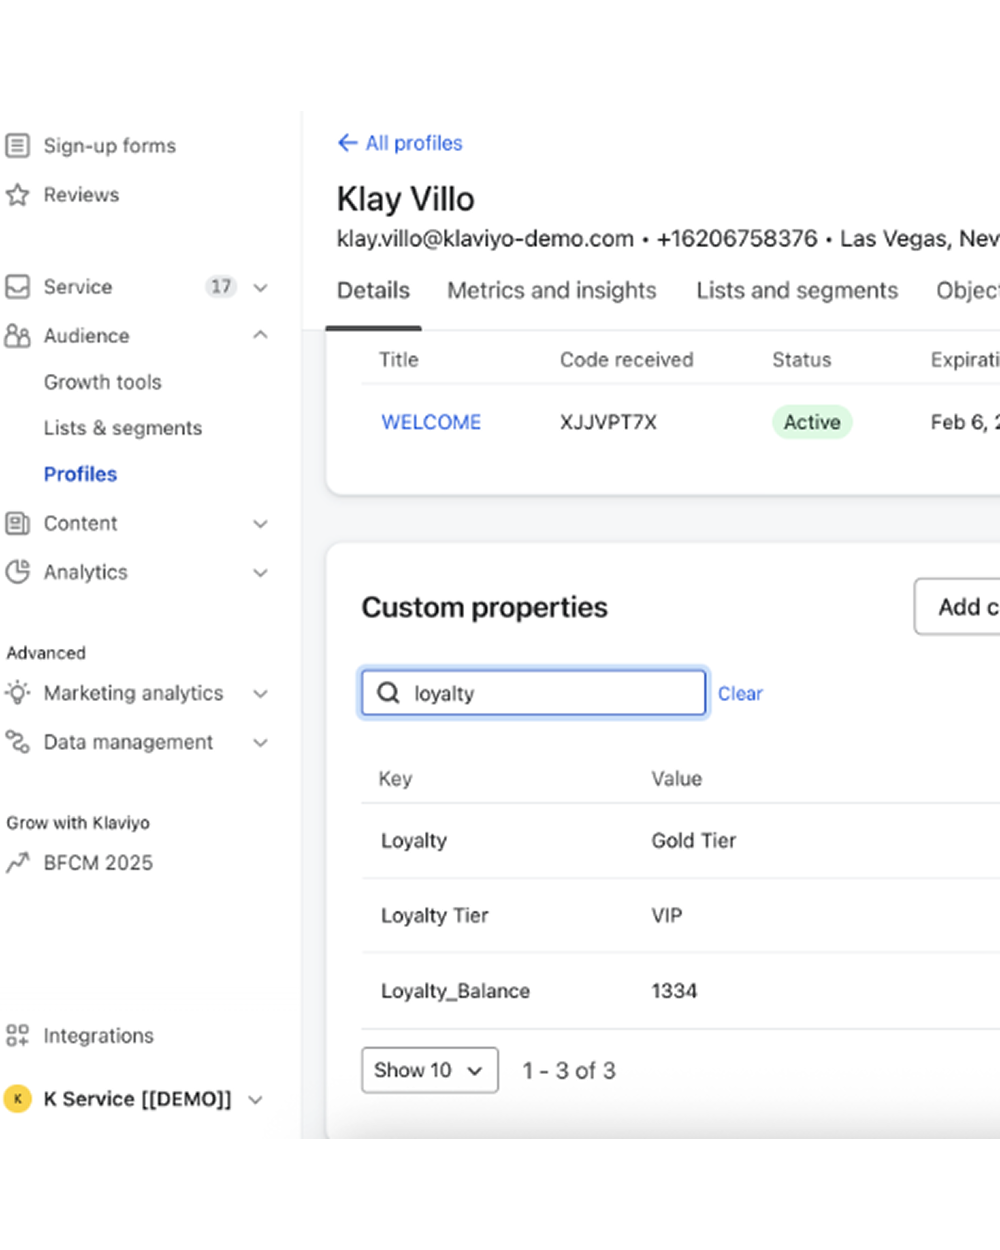Click the Data management icon
The height and width of the screenshot is (1250, 1000).
point(18,742)
